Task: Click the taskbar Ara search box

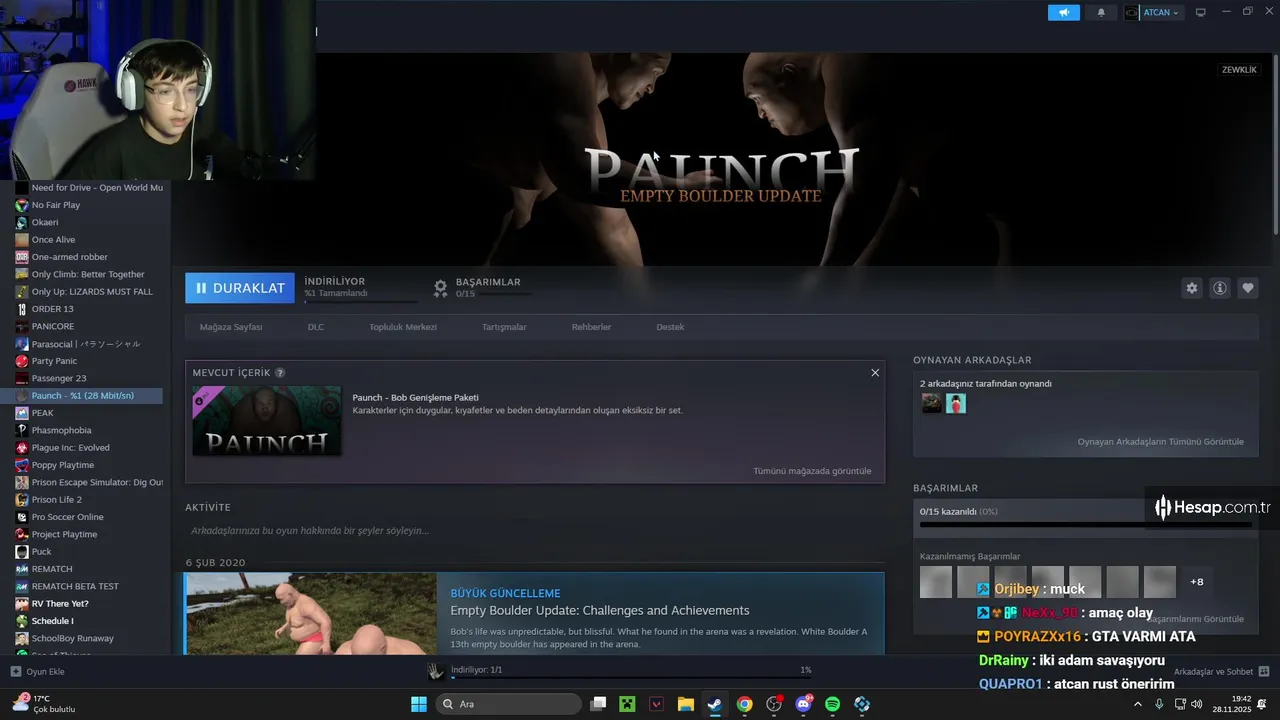Action: (508, 704)
